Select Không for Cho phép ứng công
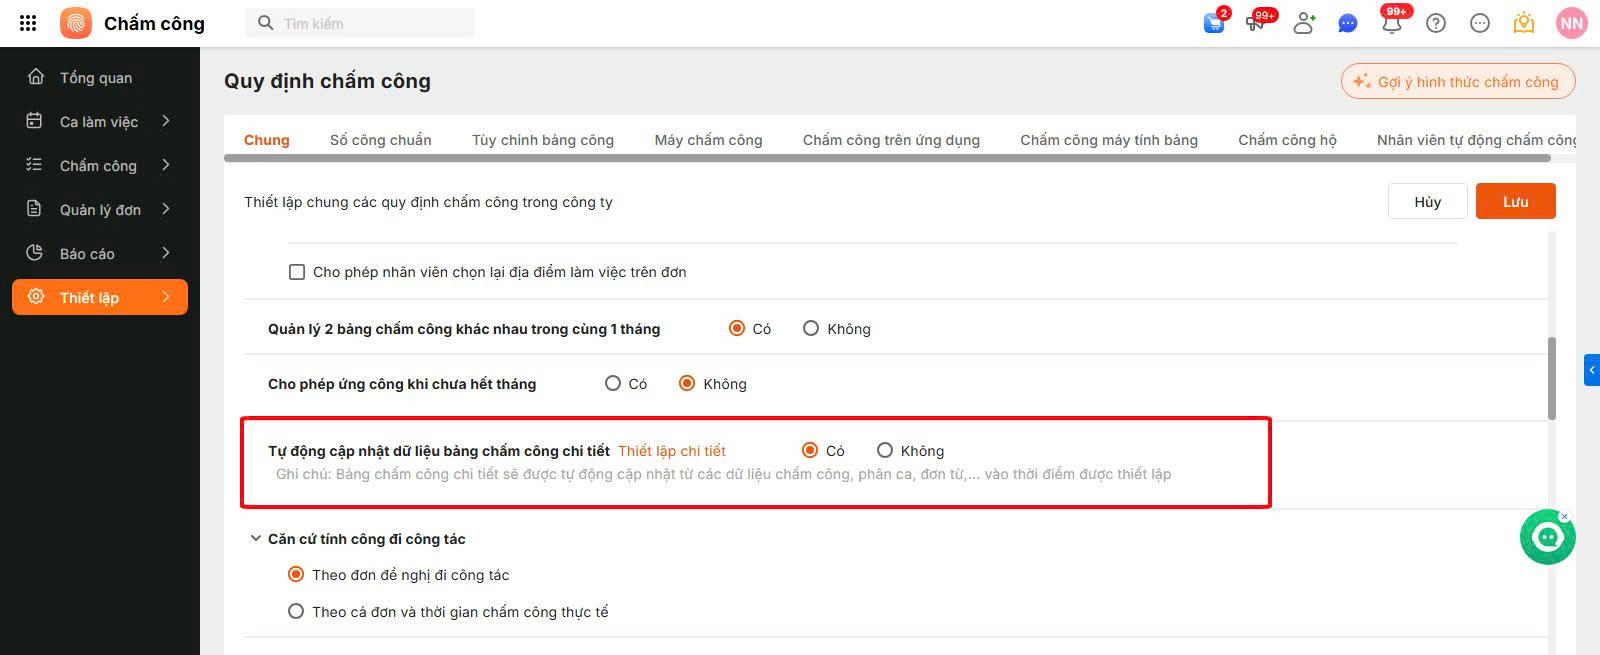The image size is (1600, 655). point(687,383)
